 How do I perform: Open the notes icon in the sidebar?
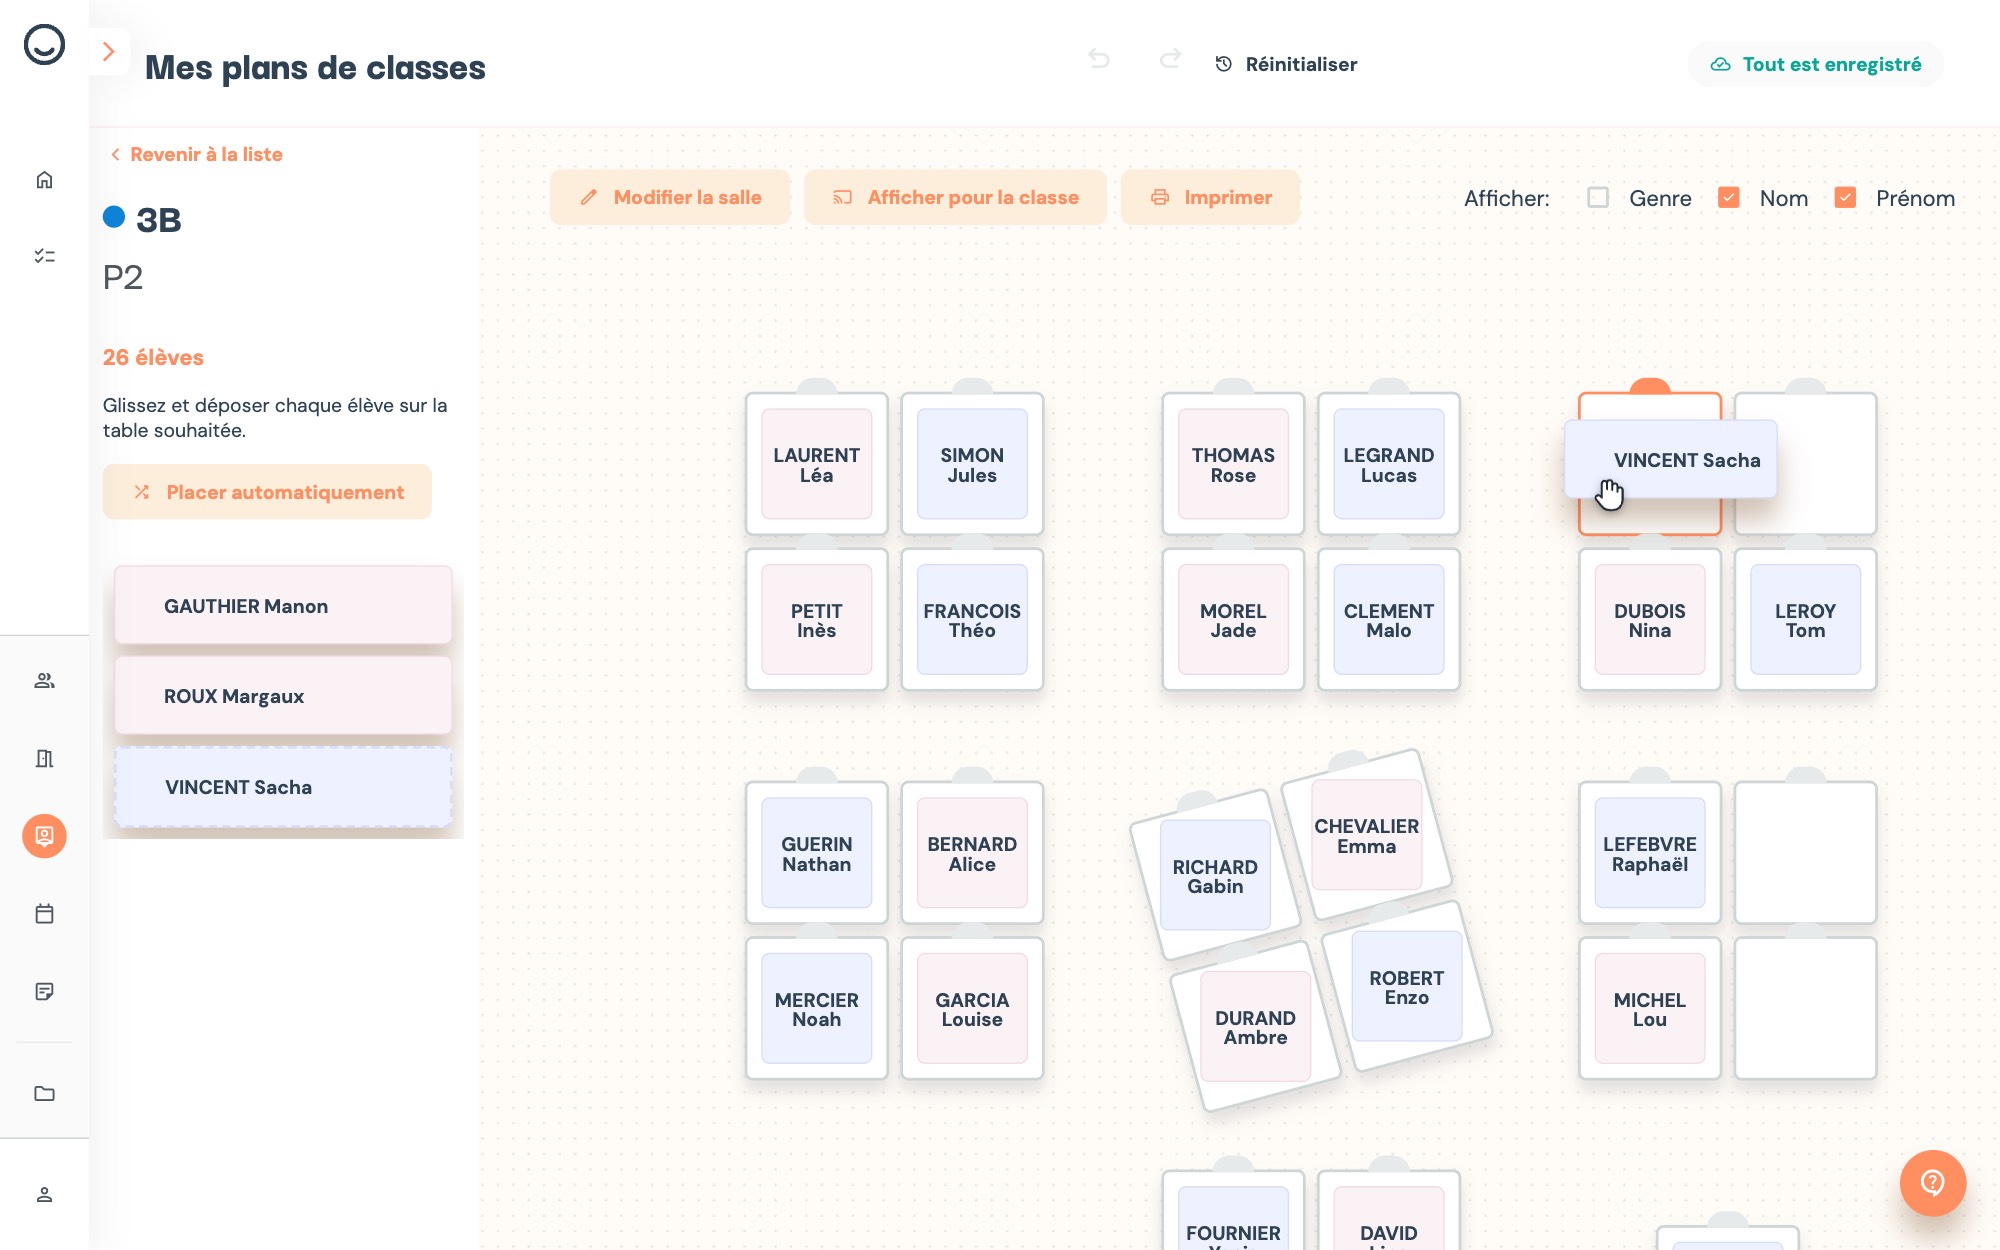pyautogui.click(x=44, y=991)
